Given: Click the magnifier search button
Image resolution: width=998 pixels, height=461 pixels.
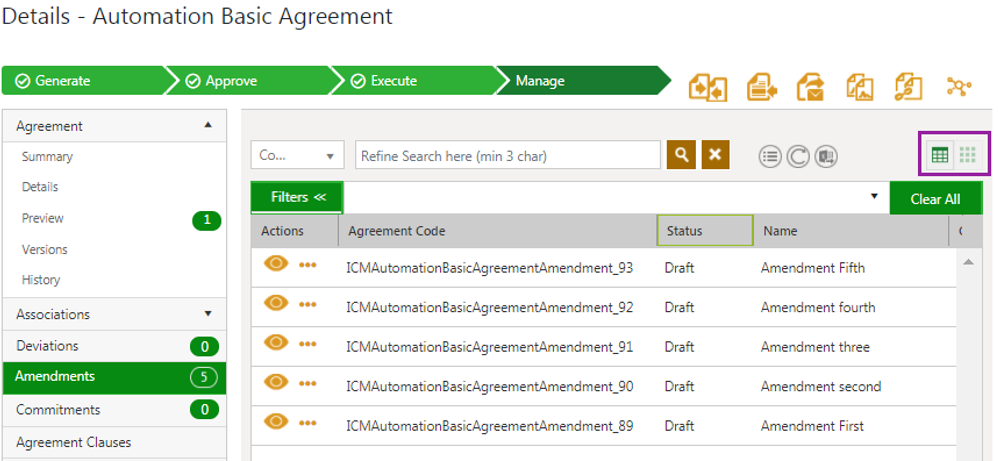Looking at the screenshot, I should coord(682,155).
